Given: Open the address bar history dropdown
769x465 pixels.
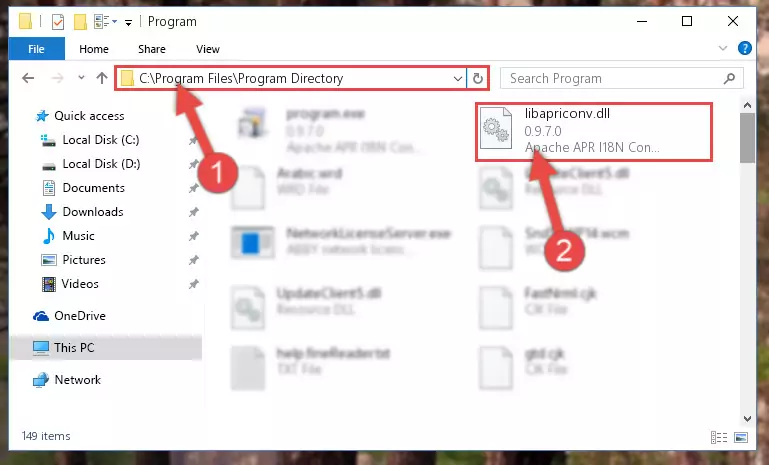Looking at the screenshot, I should pyautogui.click(x=458, y=78).
